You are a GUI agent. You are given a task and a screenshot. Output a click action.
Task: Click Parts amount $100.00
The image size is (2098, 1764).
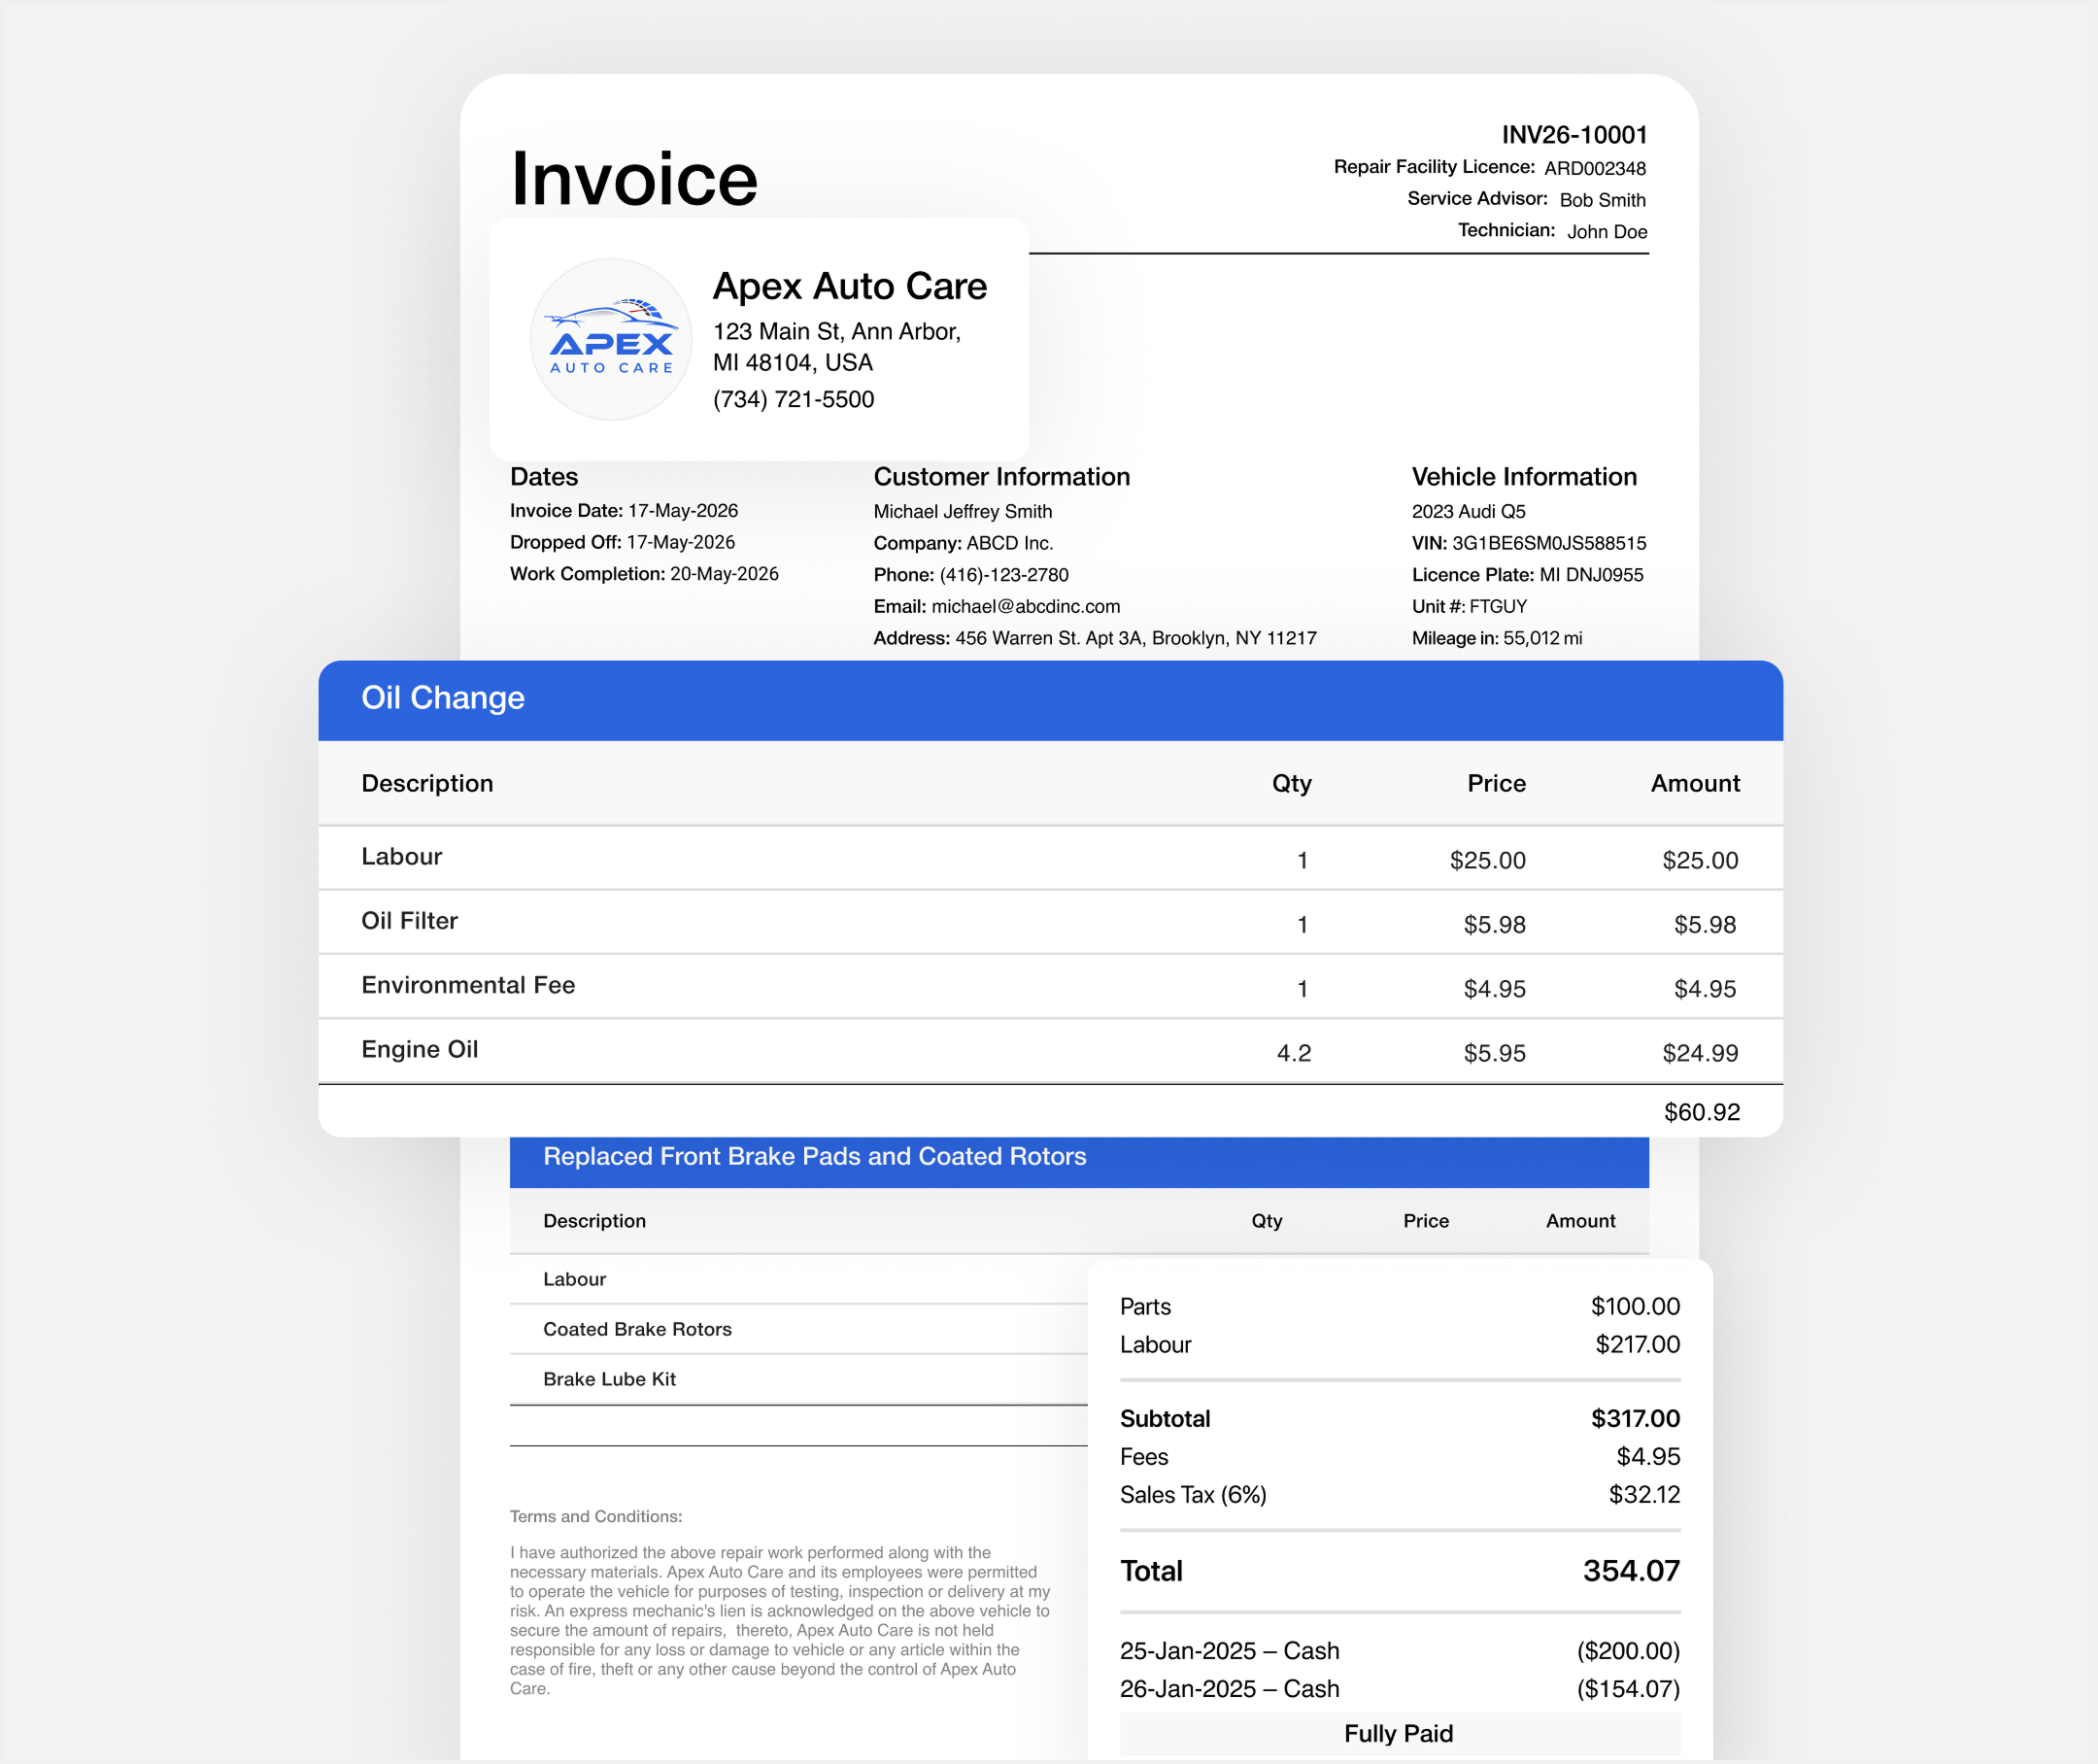pos(1635,1307)
